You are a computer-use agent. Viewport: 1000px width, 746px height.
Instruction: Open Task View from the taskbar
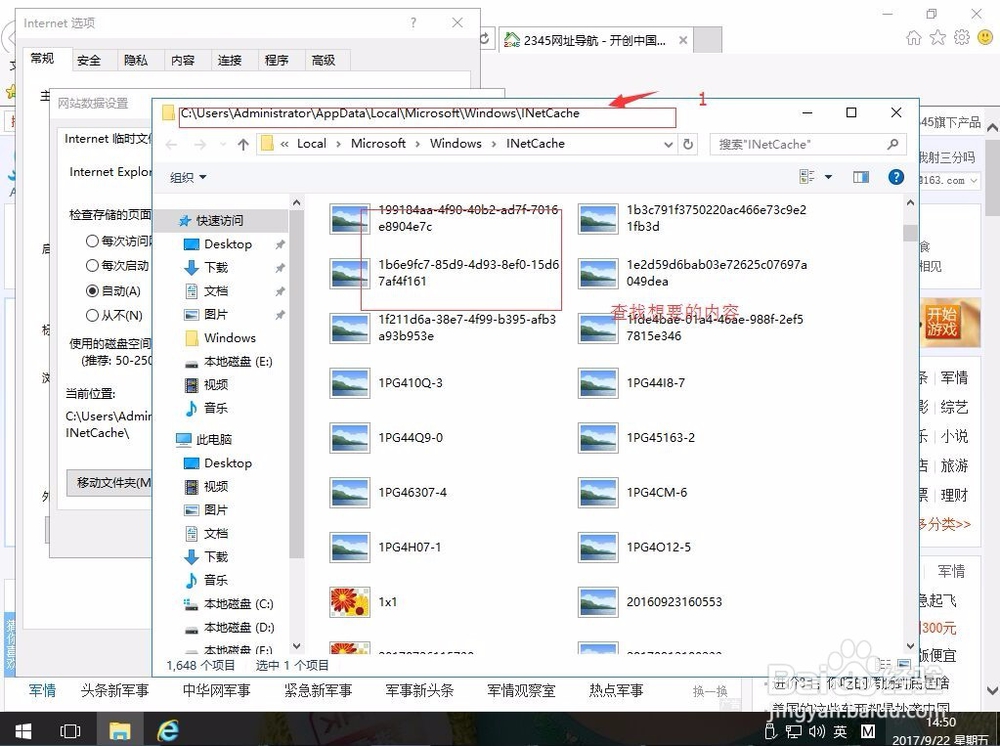70,731
